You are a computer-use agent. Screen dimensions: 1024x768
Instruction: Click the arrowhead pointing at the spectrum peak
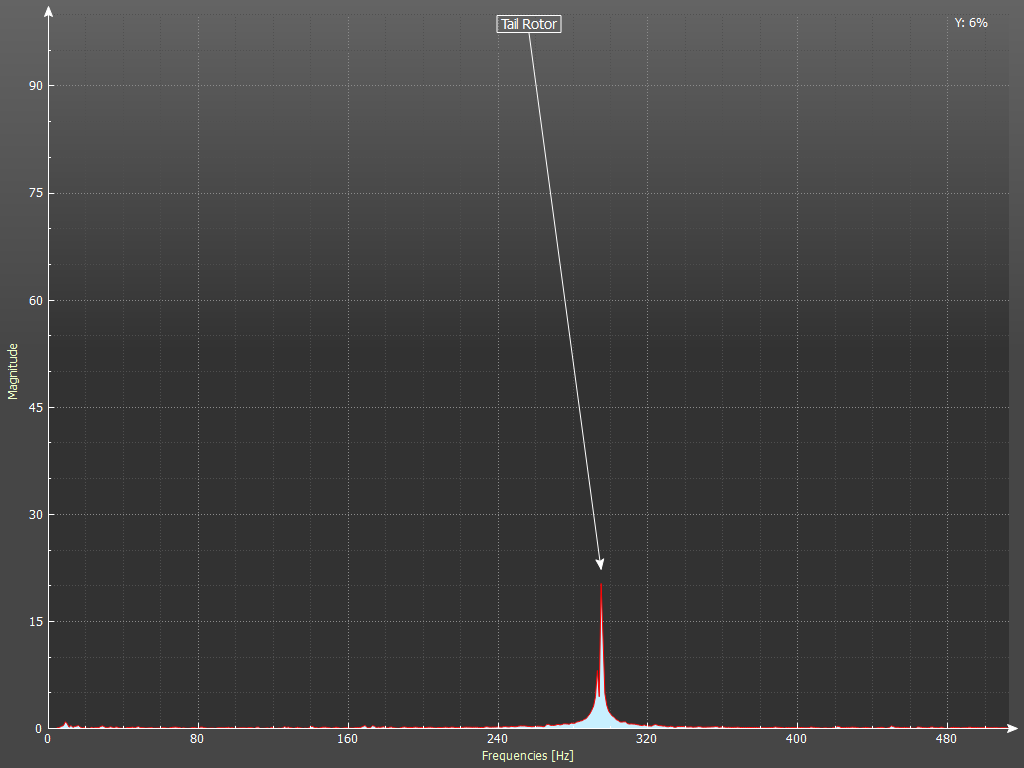coord(600,564)
